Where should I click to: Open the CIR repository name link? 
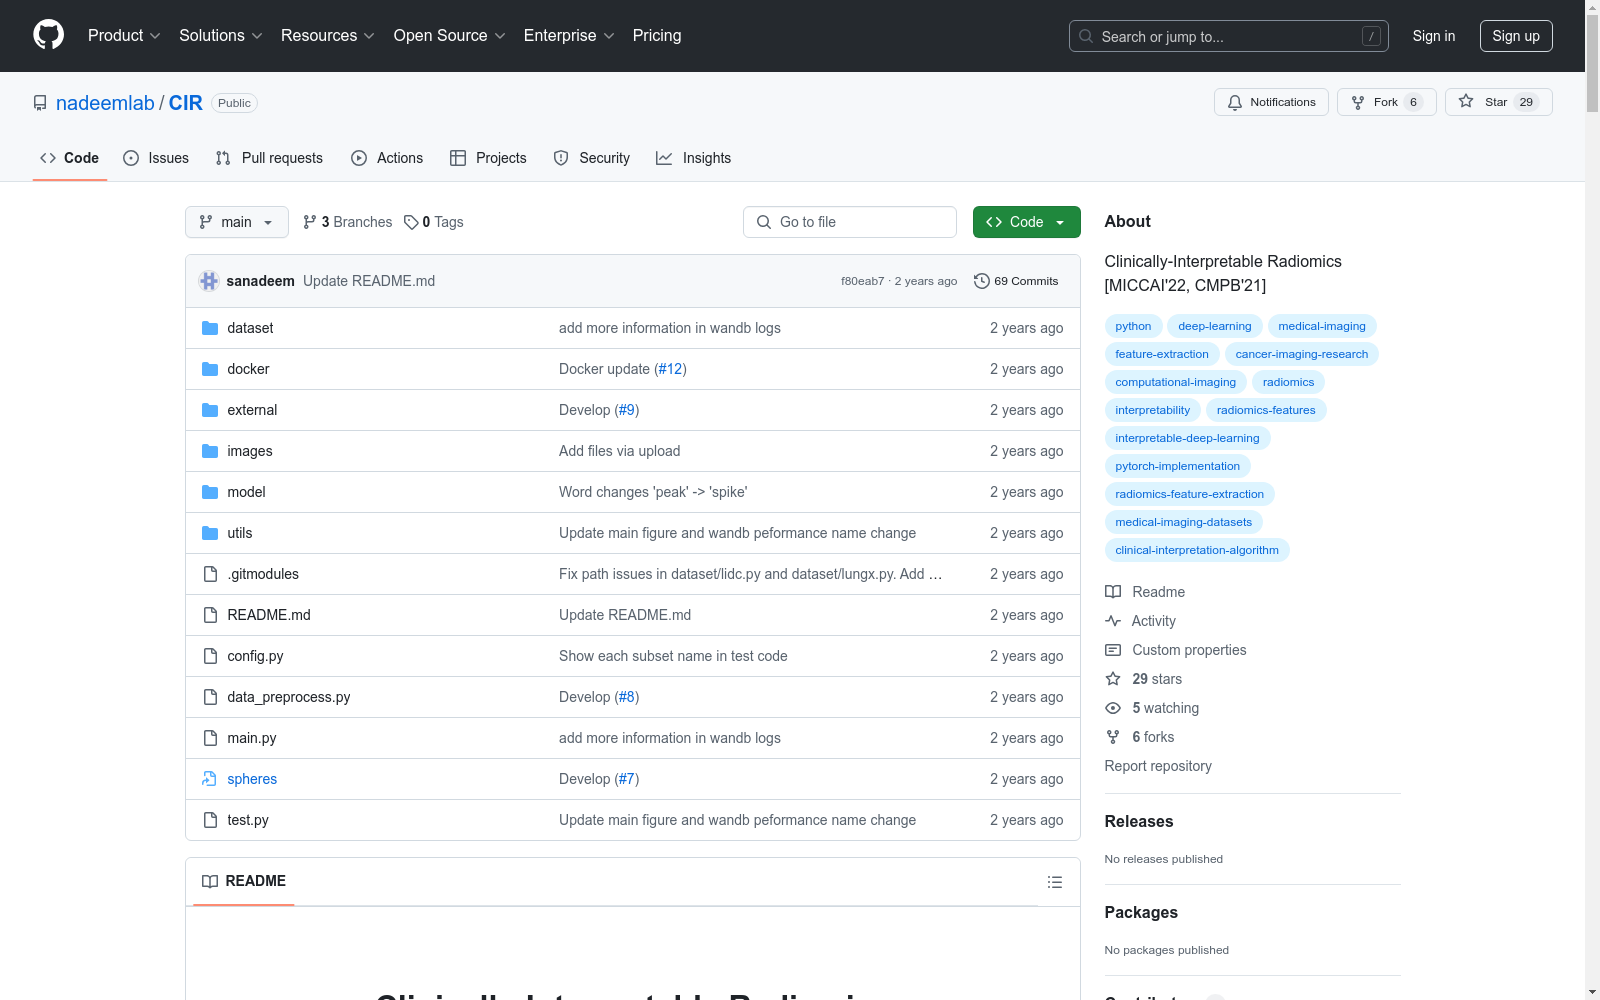click(x=186, y=103)
